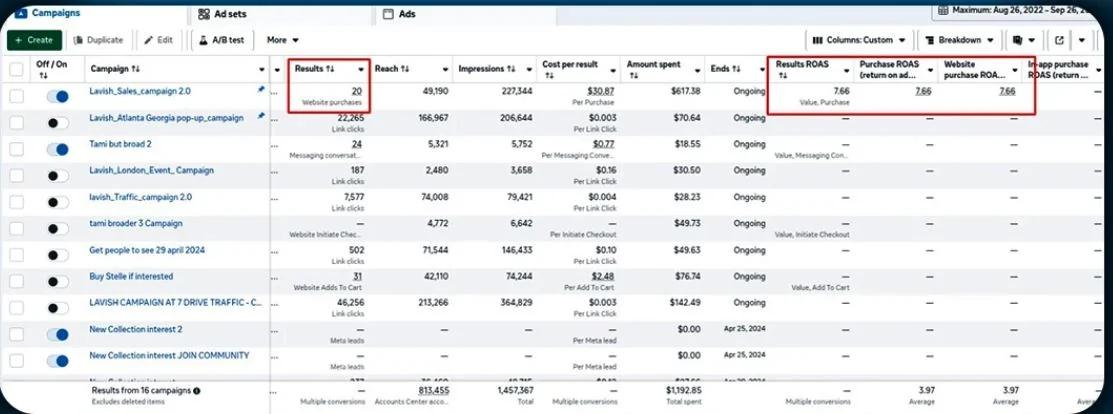Click the ellipsis on New Collection interest 2 row
The height and width of the screenshot is (414, 1113).
click(275, 332)
